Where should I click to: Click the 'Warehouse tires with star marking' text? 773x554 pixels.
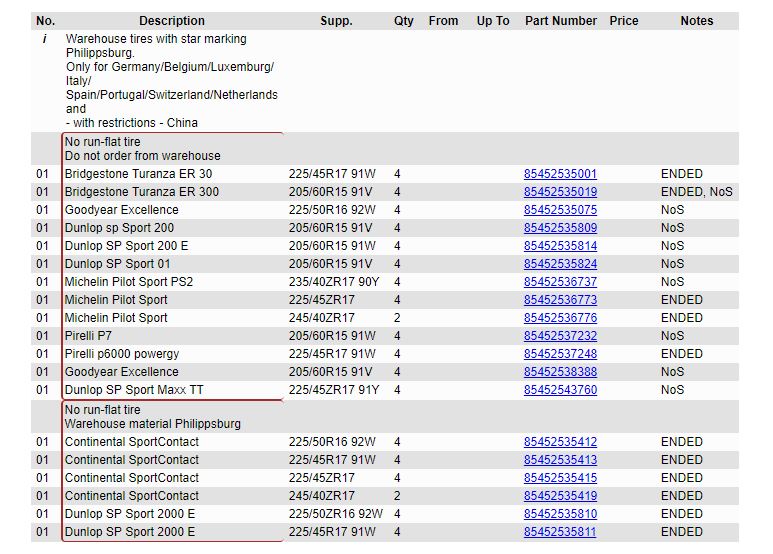(x=156, y=39)
